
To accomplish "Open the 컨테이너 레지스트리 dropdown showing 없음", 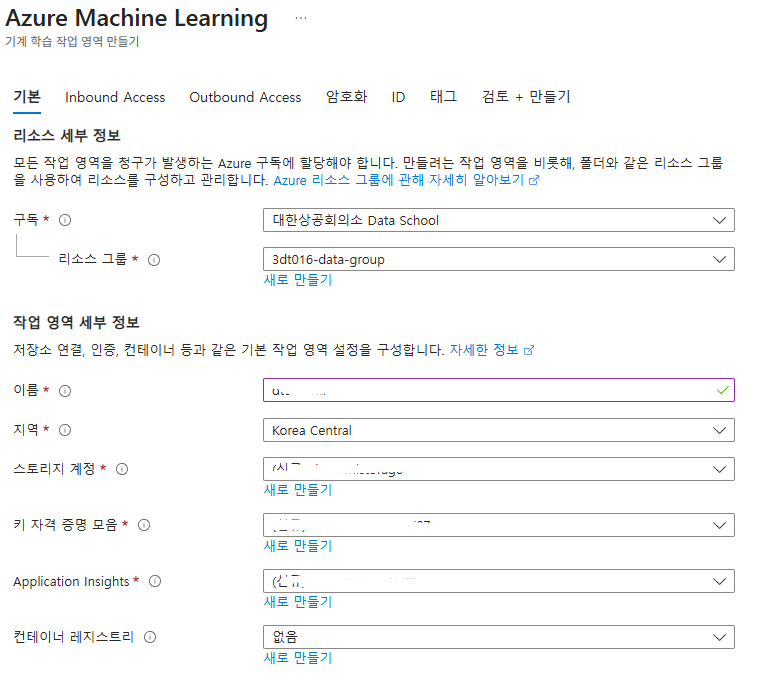I will click(x=499, y=637).
